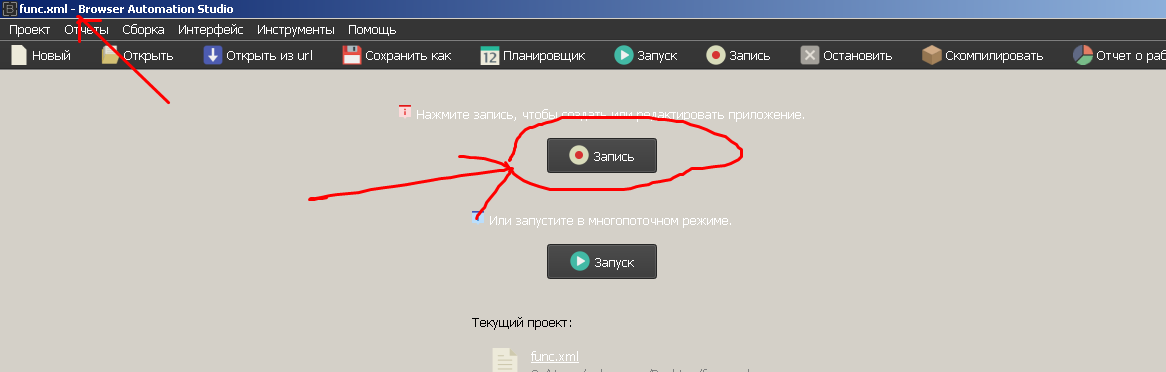Click the large Запуск button in center
Image resolution: width=1166 pixels, height=372 pixels.
(x=602, y=262)
